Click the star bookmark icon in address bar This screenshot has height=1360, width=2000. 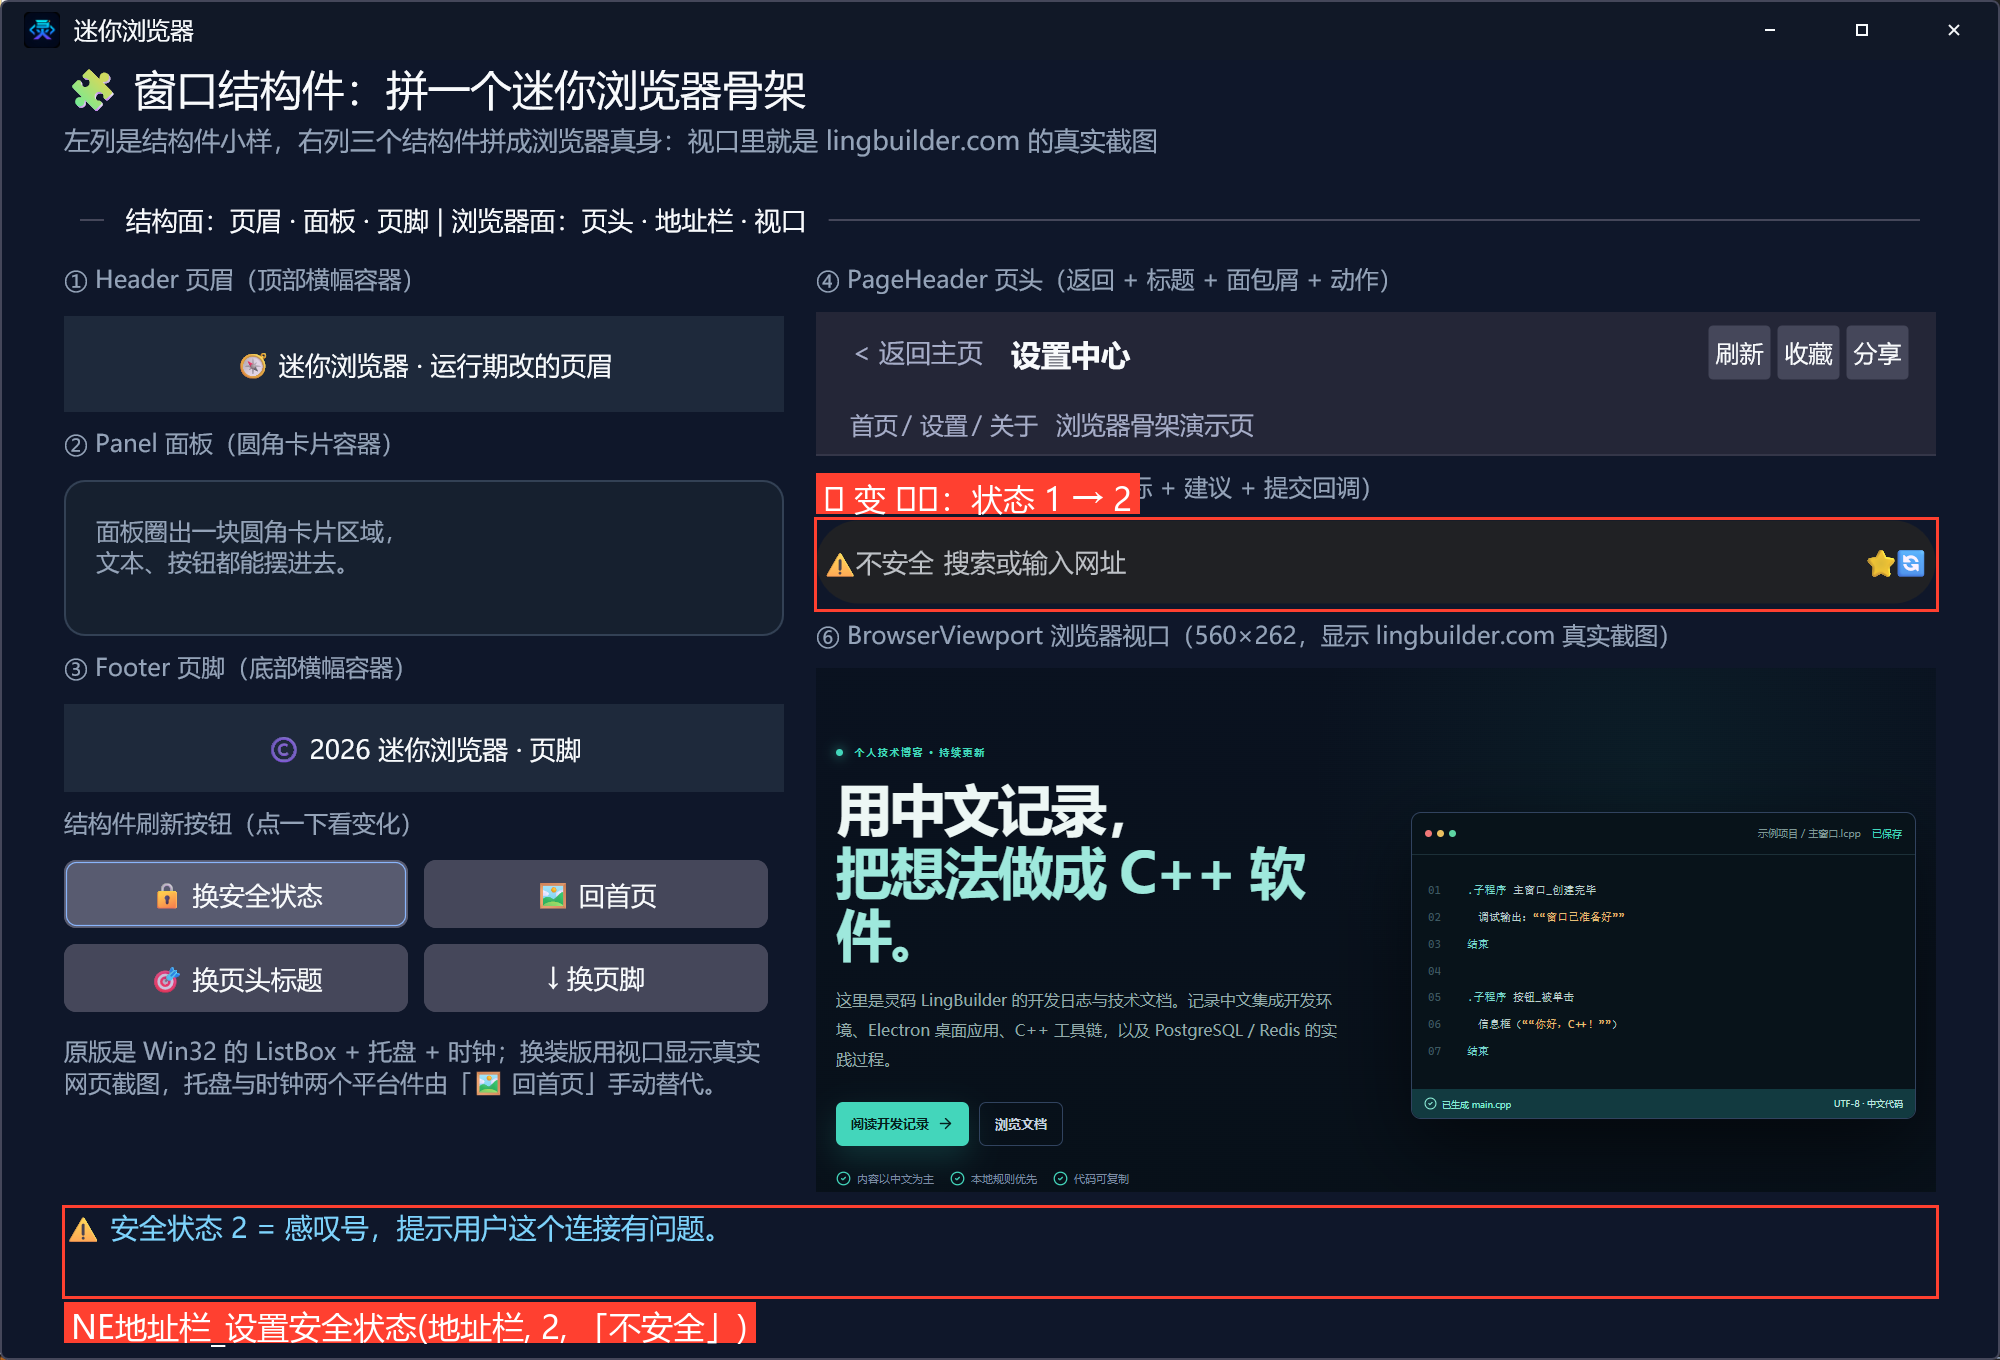(x=1880, y=564)
